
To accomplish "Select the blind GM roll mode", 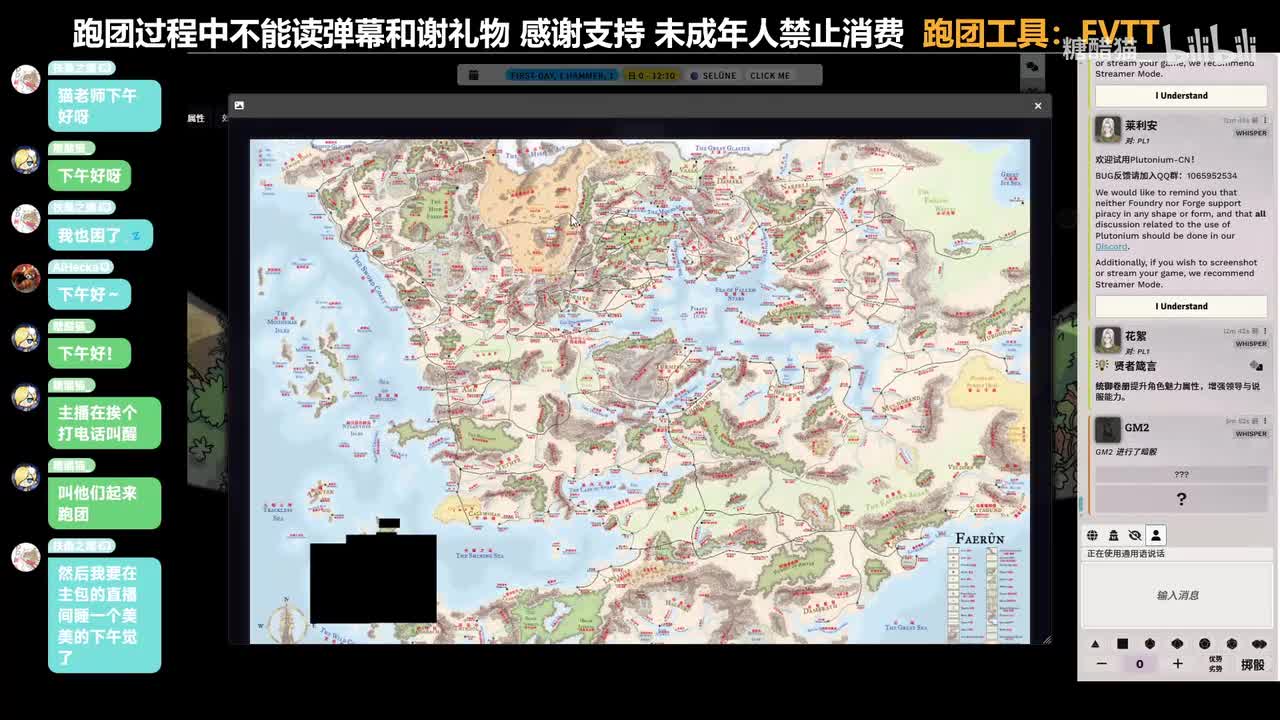I will click(x=1134, y=536).
